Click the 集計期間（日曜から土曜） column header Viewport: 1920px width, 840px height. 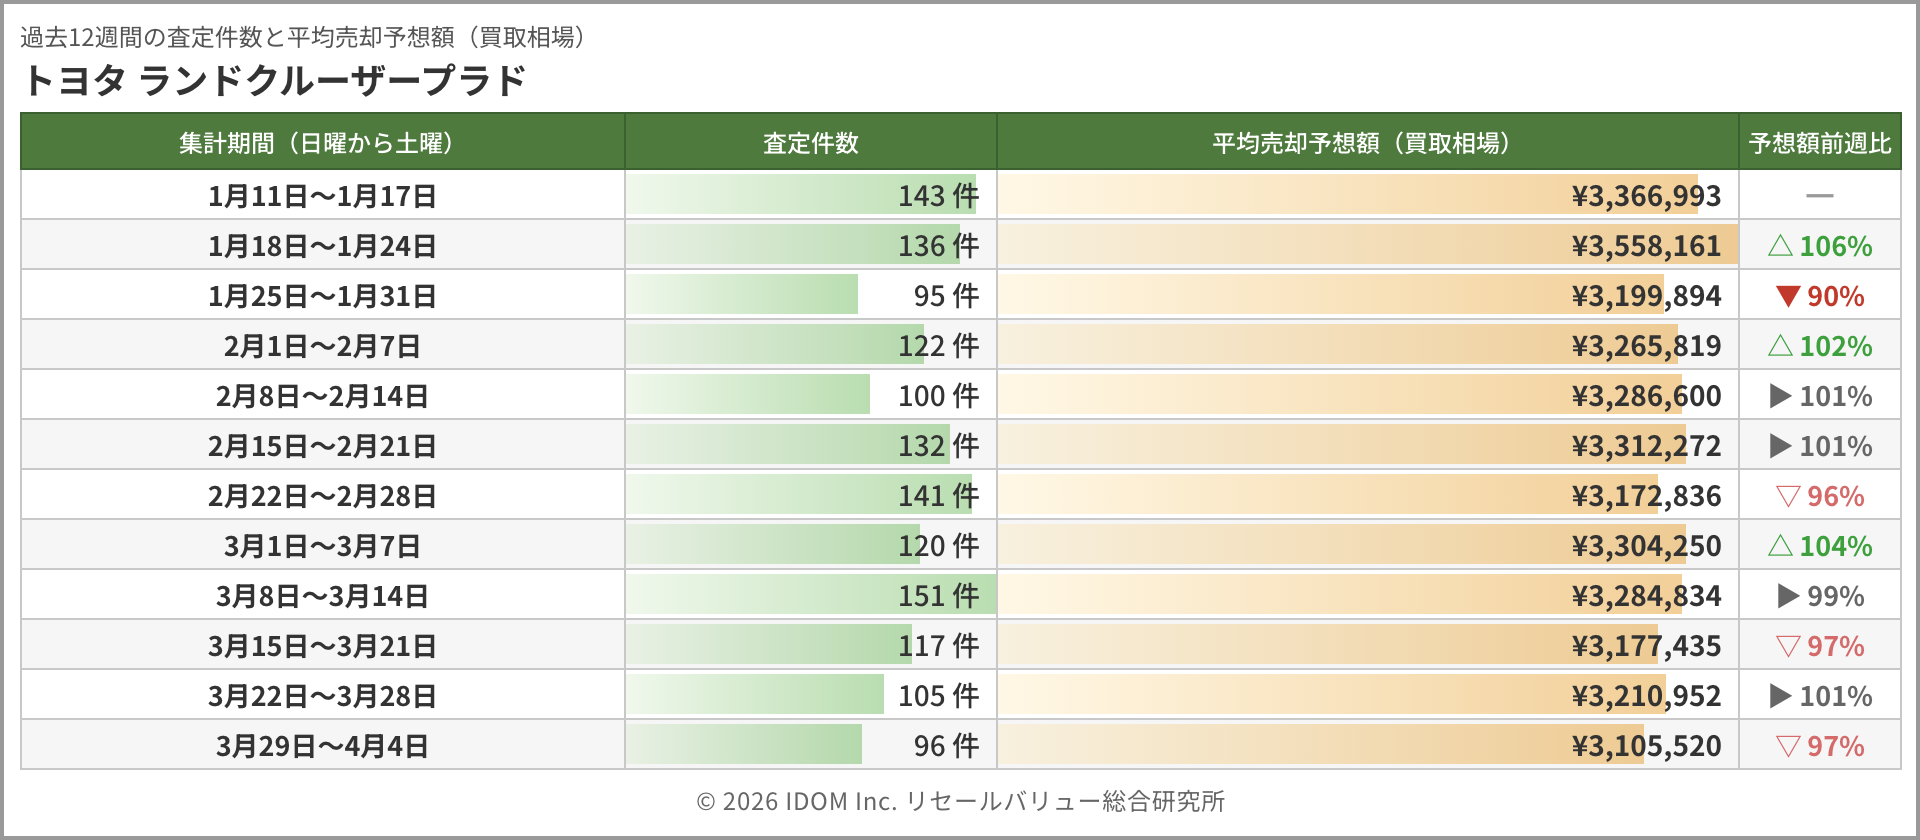tap(322, 143)
